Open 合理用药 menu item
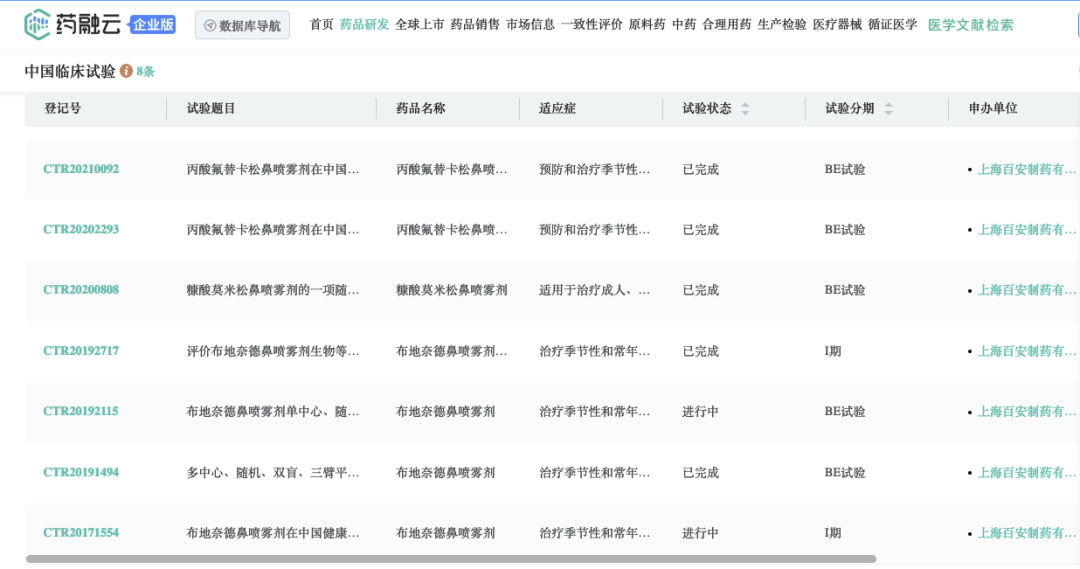1080x569 pixels. point(727,25)
